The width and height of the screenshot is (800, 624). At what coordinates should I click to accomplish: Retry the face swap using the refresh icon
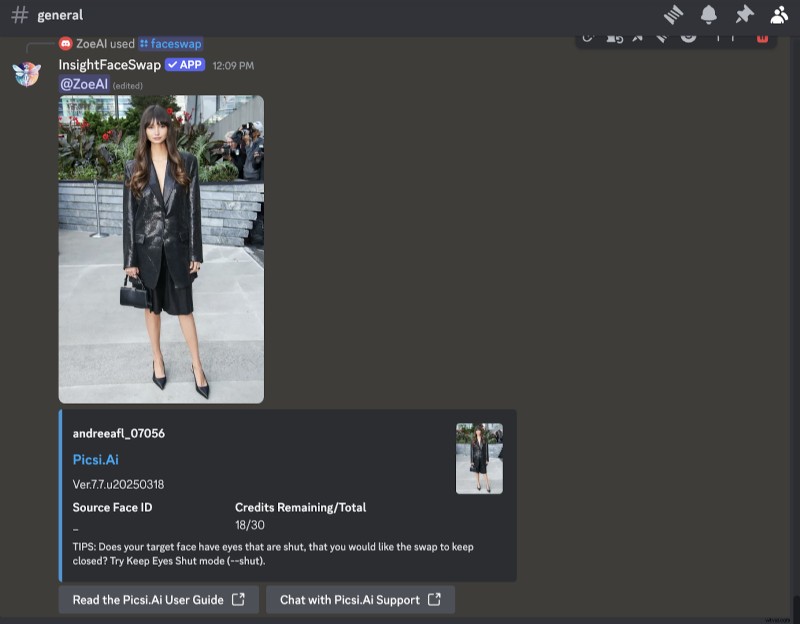click(x=586, y=37)
